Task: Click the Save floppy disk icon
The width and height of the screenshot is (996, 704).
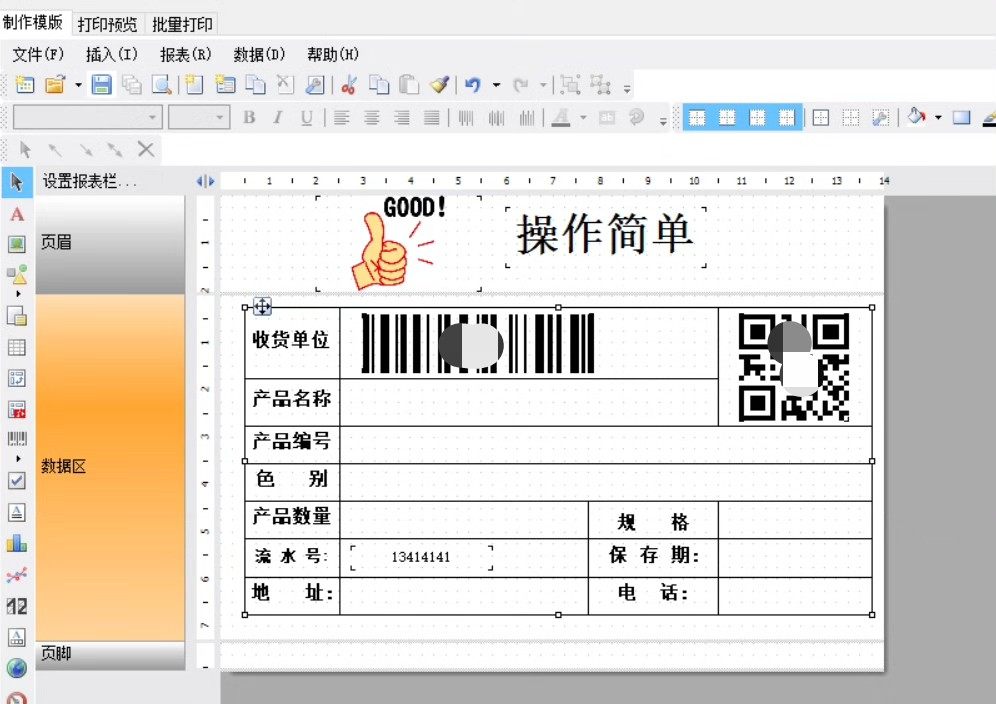Action: (101, 85)
